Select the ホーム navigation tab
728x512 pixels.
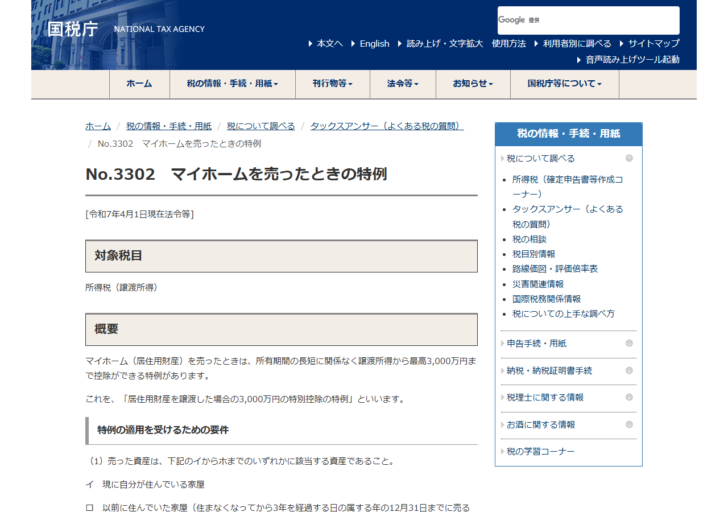pyautogui.click(x=139, y=84)
